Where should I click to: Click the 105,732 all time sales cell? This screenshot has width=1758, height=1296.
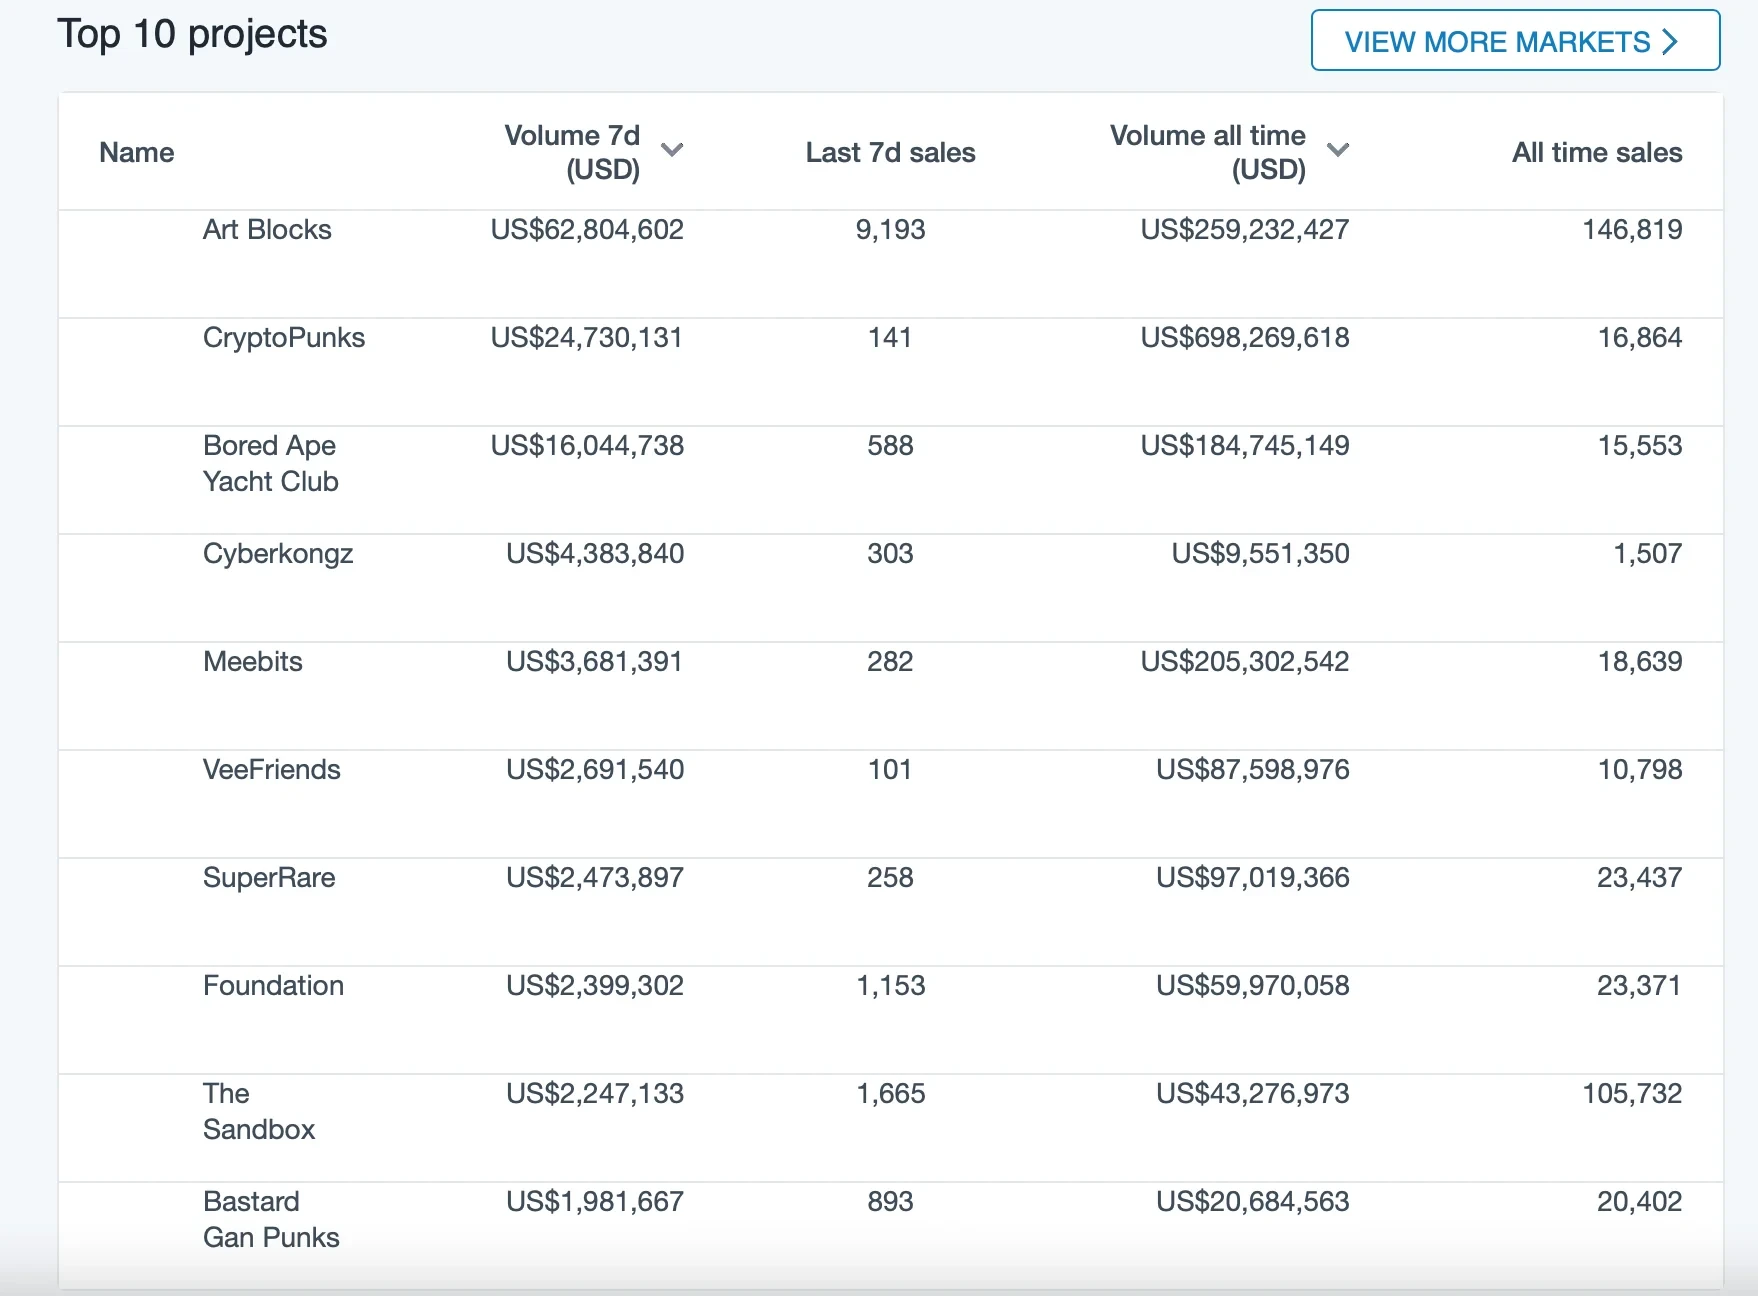pyautogui.click(x=1632, y=1094)
